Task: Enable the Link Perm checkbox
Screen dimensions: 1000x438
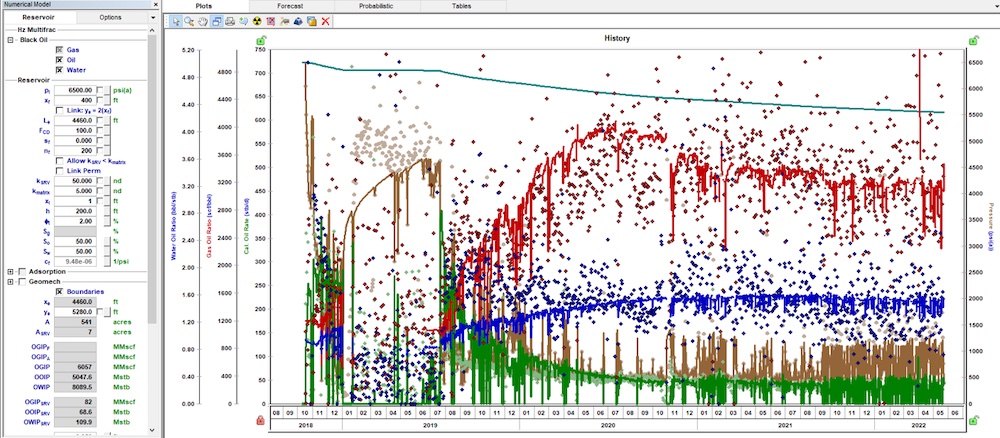Action: point(59,171)
